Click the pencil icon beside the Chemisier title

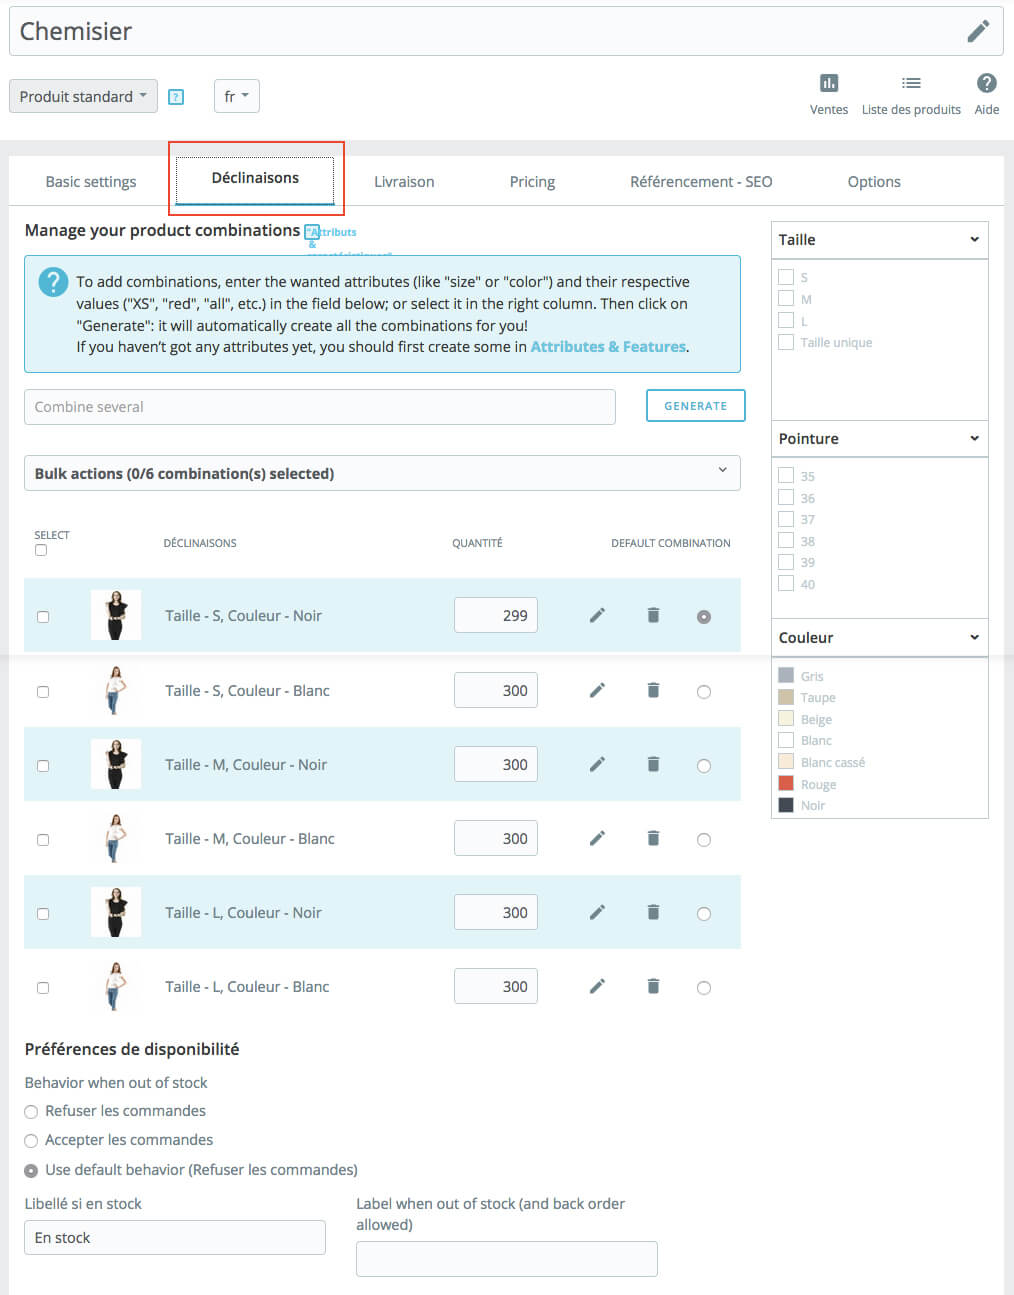click(978, 32)
